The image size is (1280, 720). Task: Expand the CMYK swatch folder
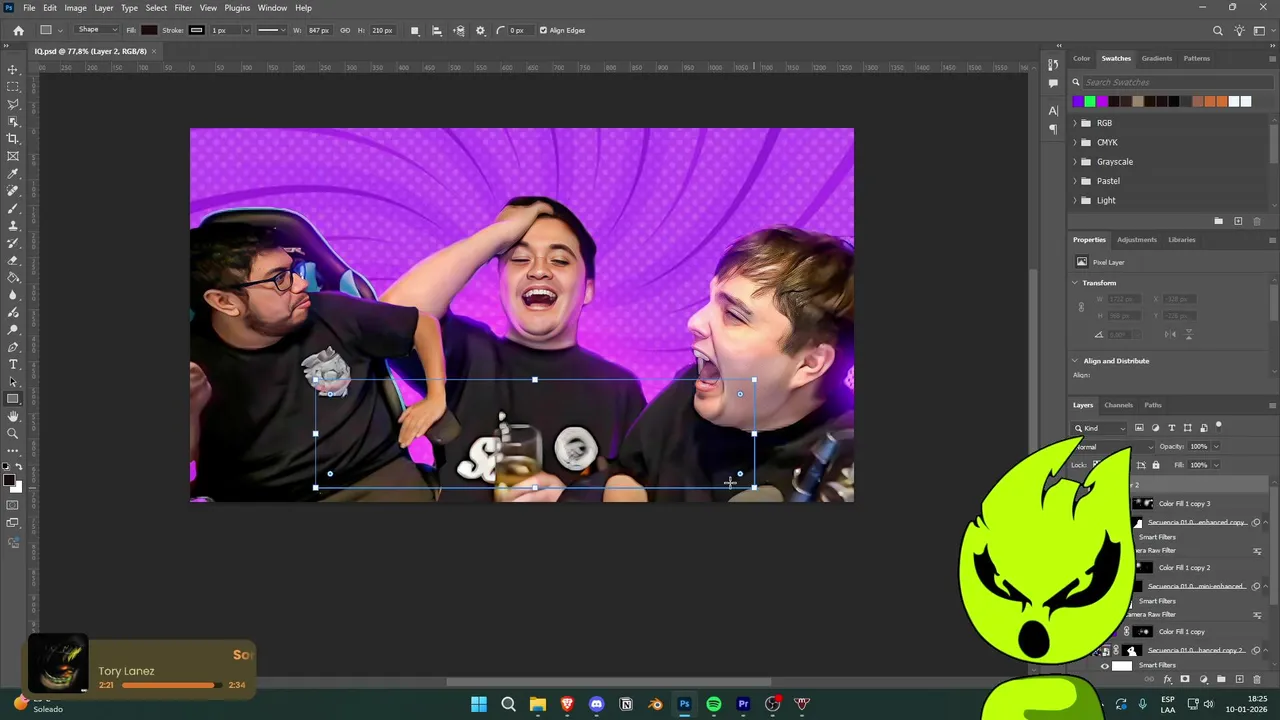pos(1076,142)
